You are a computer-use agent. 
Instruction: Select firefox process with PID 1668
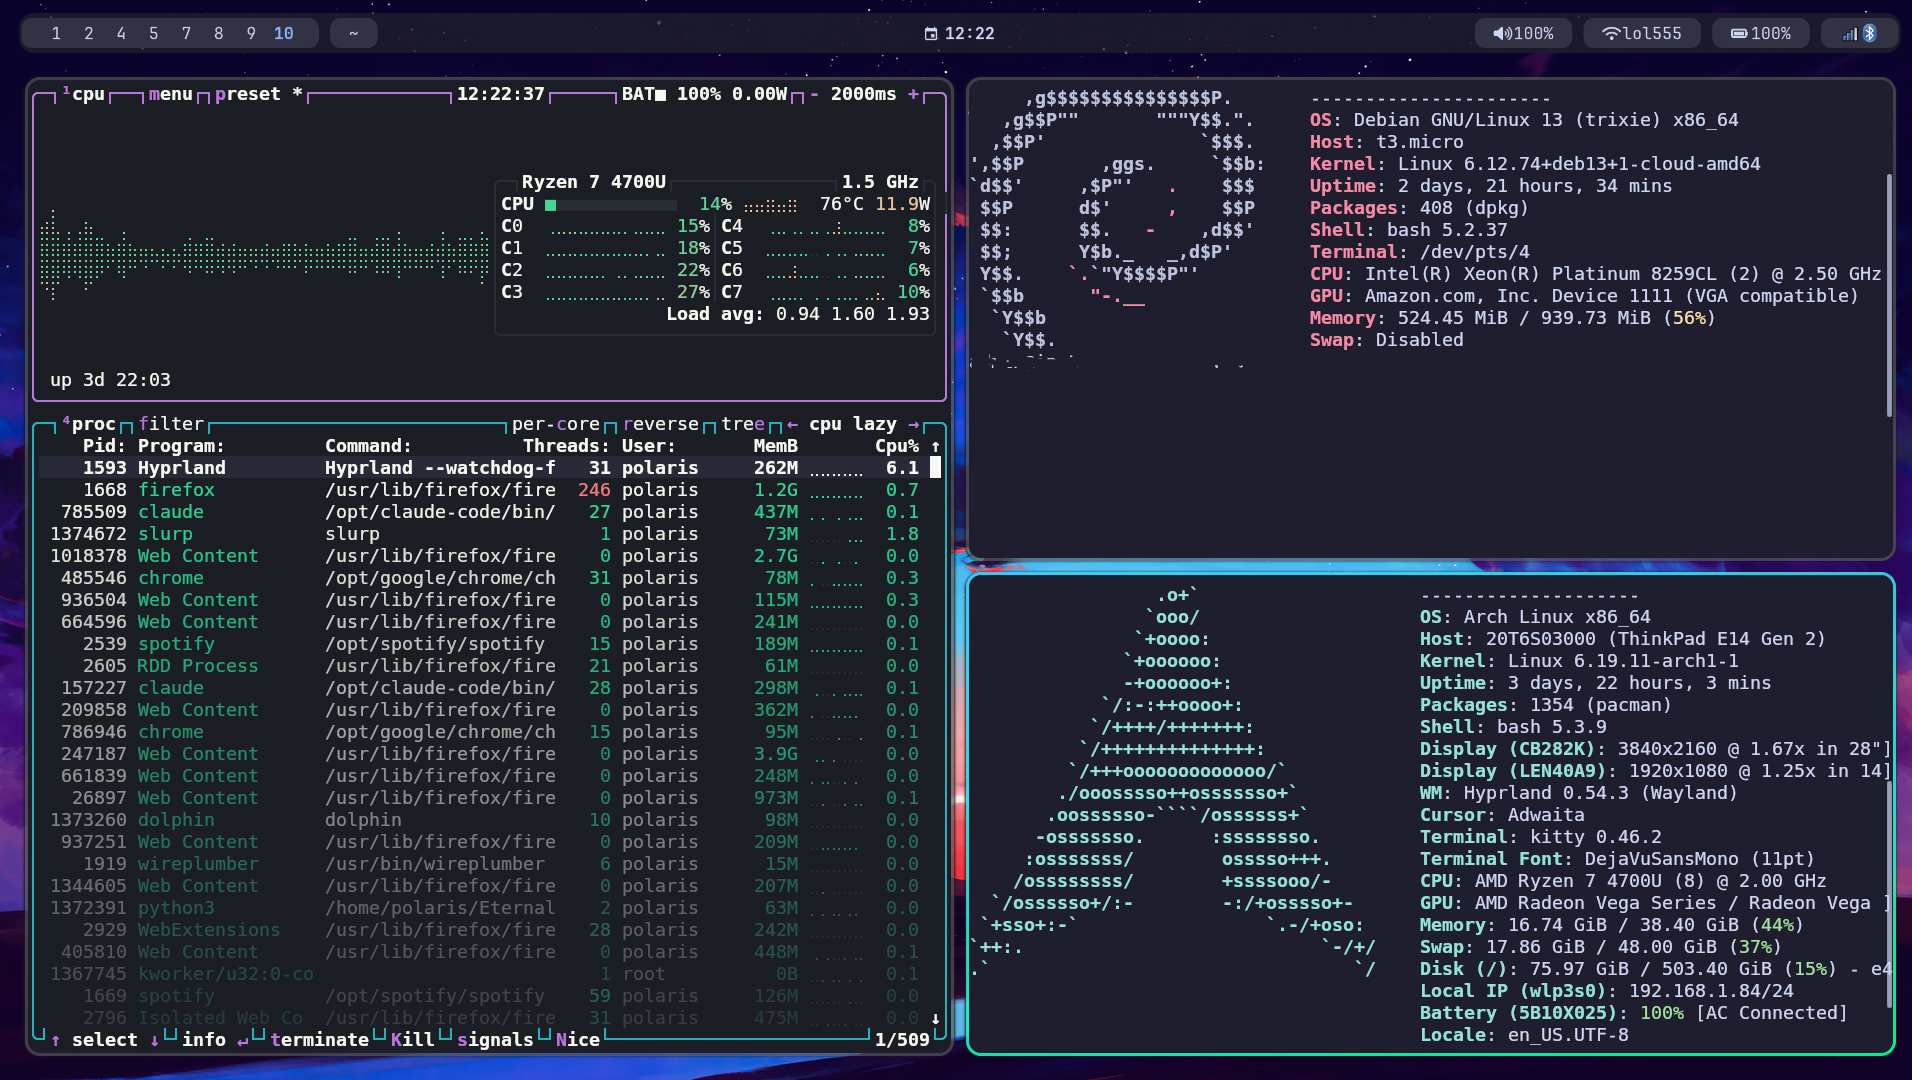tap(484, 490)
